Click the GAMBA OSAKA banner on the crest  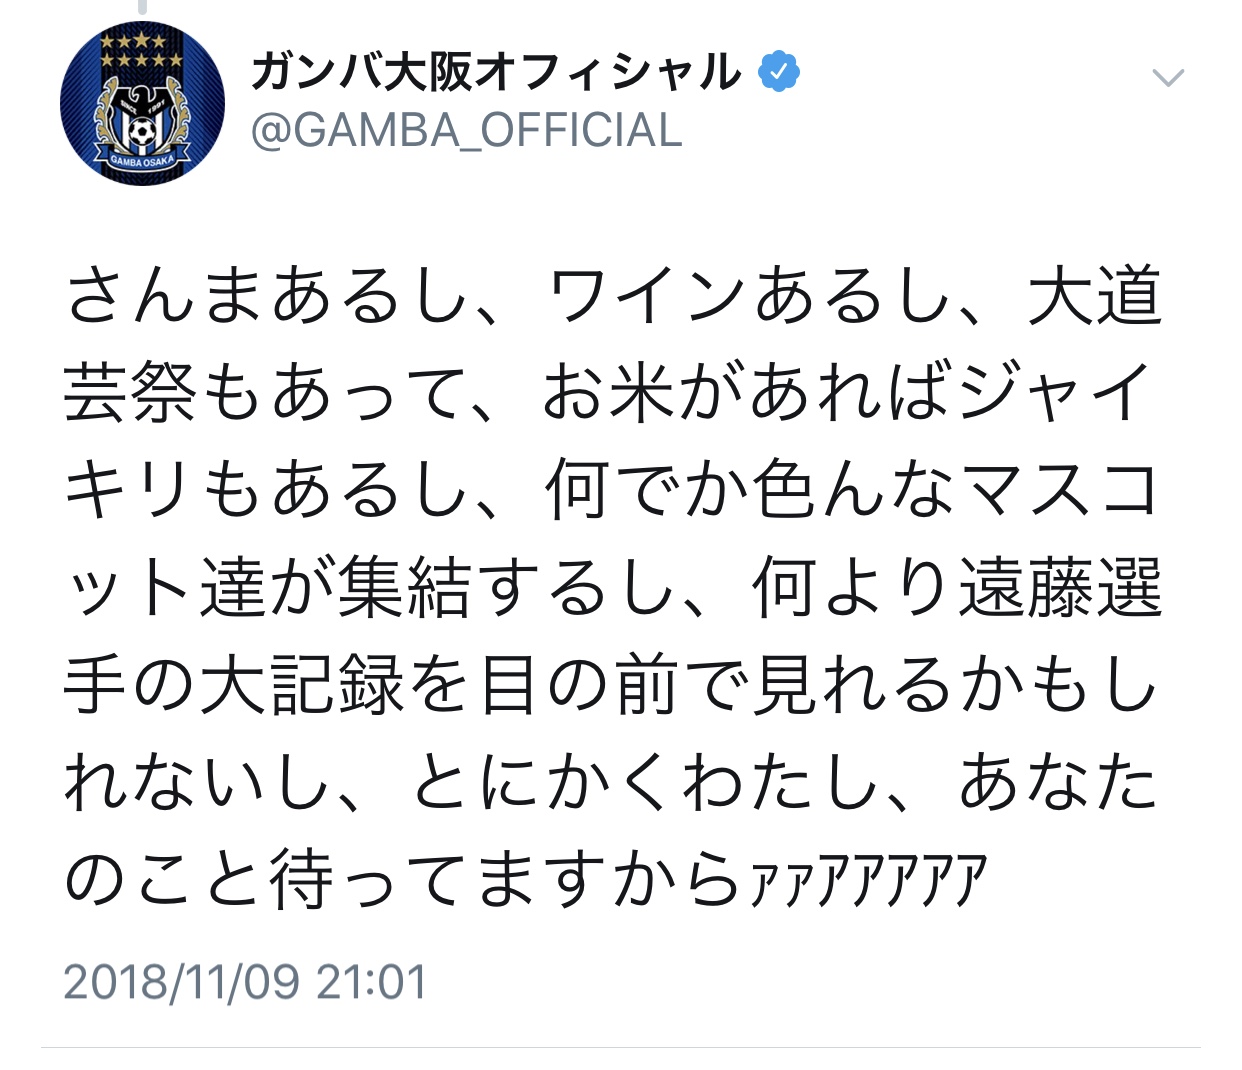(x=142, y=161)
